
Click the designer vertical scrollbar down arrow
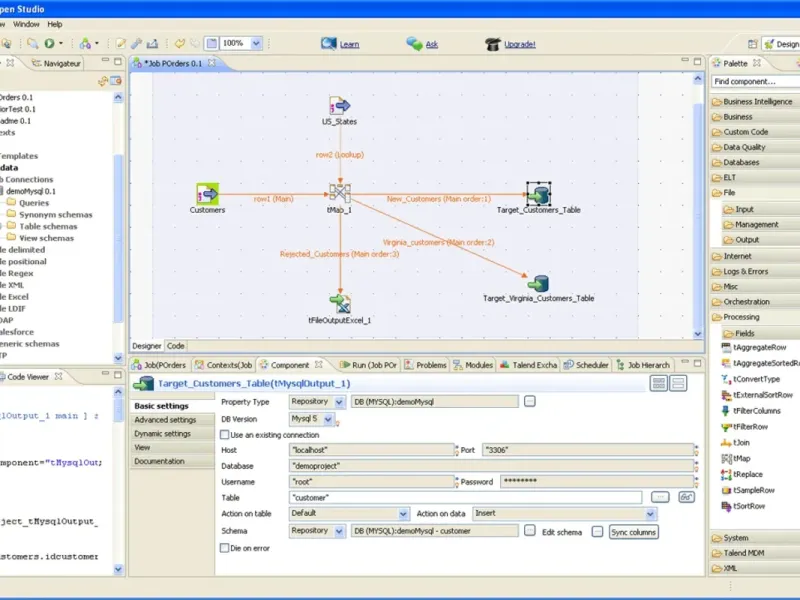698,334
